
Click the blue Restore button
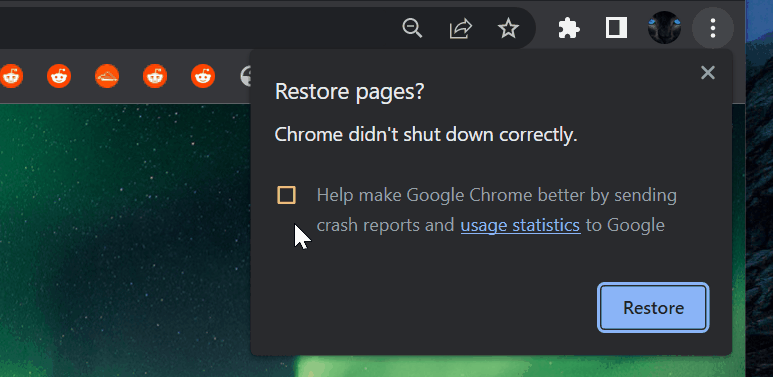[x=653, y=308]
